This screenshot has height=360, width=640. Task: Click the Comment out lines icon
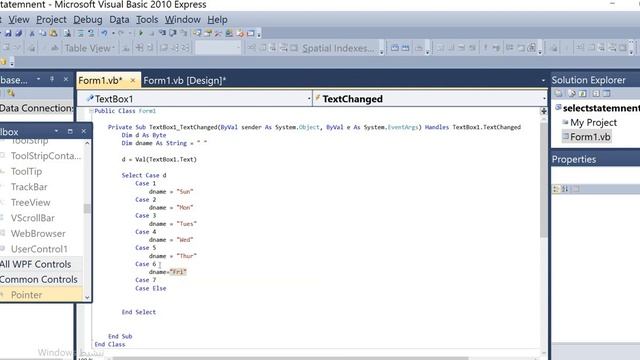(80, 33)
